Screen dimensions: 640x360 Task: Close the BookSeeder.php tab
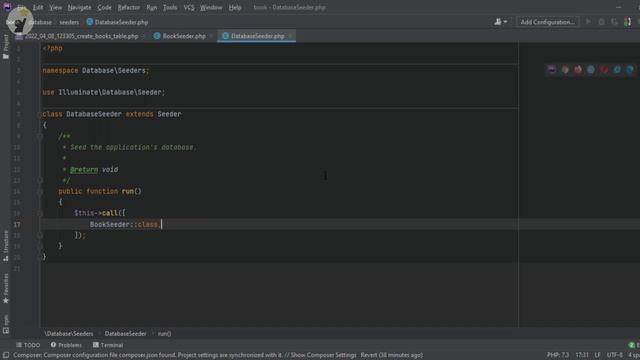tap(211, 36)
